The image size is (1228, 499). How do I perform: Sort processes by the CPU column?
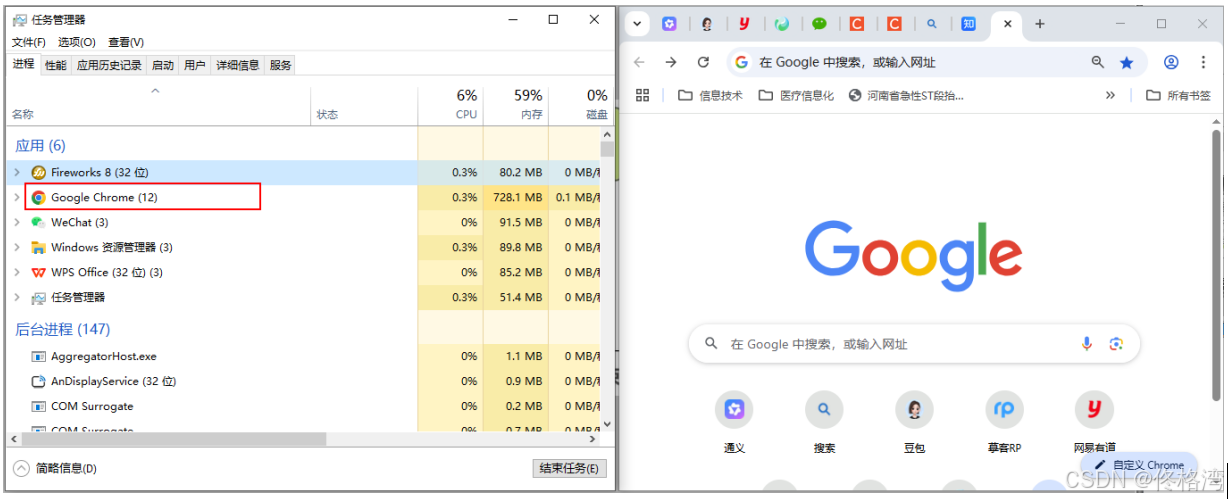point(449,105)
